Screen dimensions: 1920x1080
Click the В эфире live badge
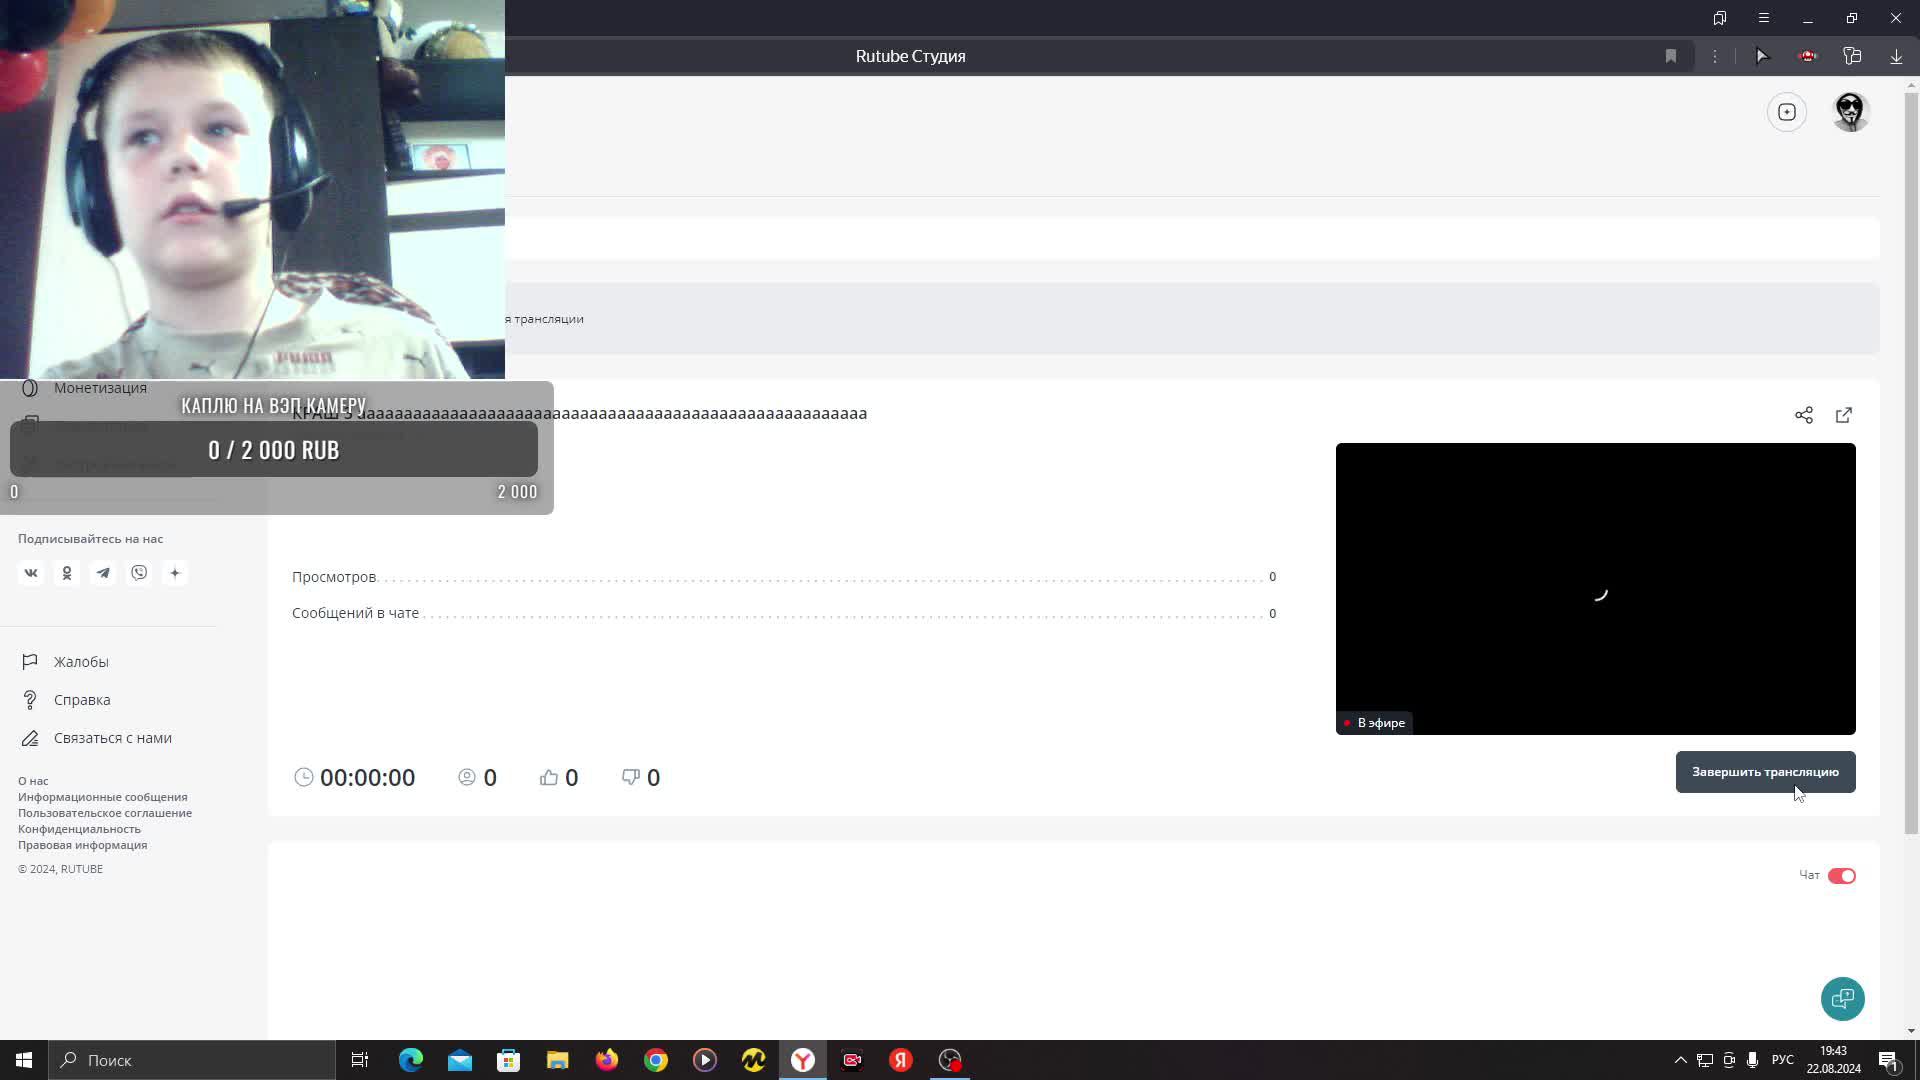point(1375,723)
